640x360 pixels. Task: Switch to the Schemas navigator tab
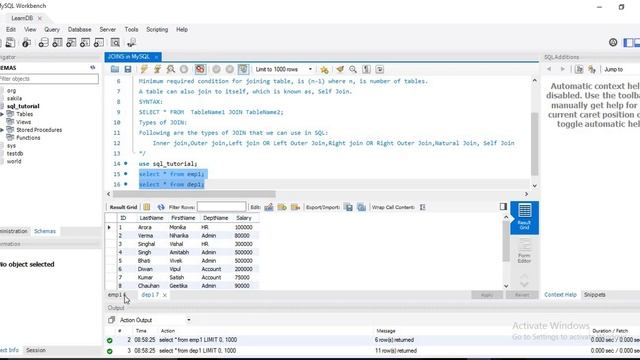tap(45, 231)
